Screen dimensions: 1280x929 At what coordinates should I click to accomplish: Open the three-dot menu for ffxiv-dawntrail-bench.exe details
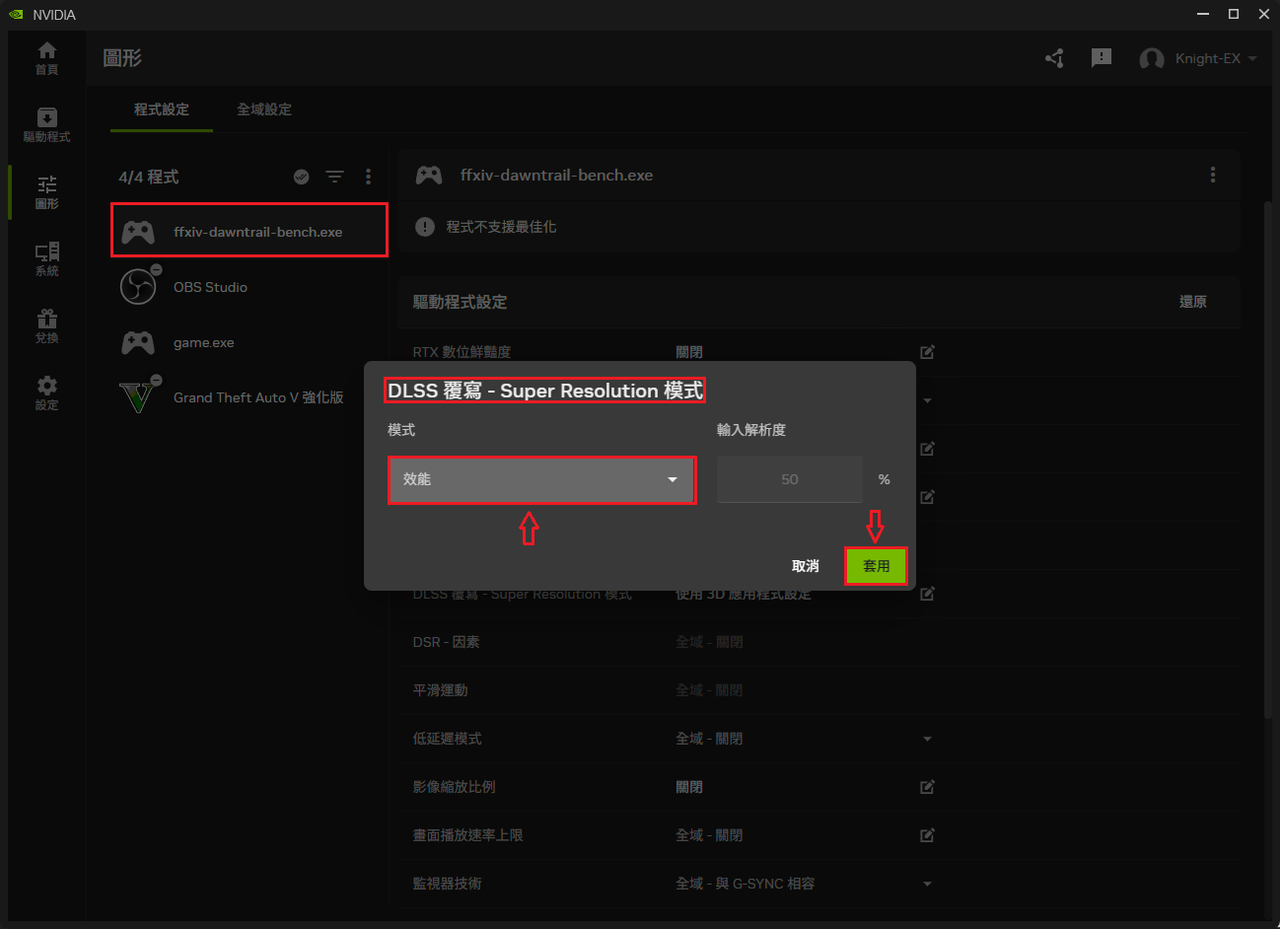click(x=1213, y=175)
